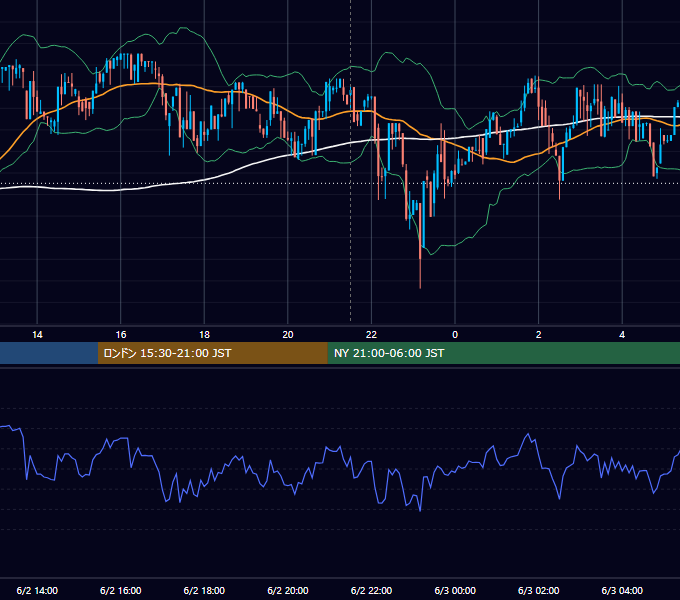This screenshot has height=600, width=680.
Task: Click the 18 hour axis label
Action: [x=204, y=335]
